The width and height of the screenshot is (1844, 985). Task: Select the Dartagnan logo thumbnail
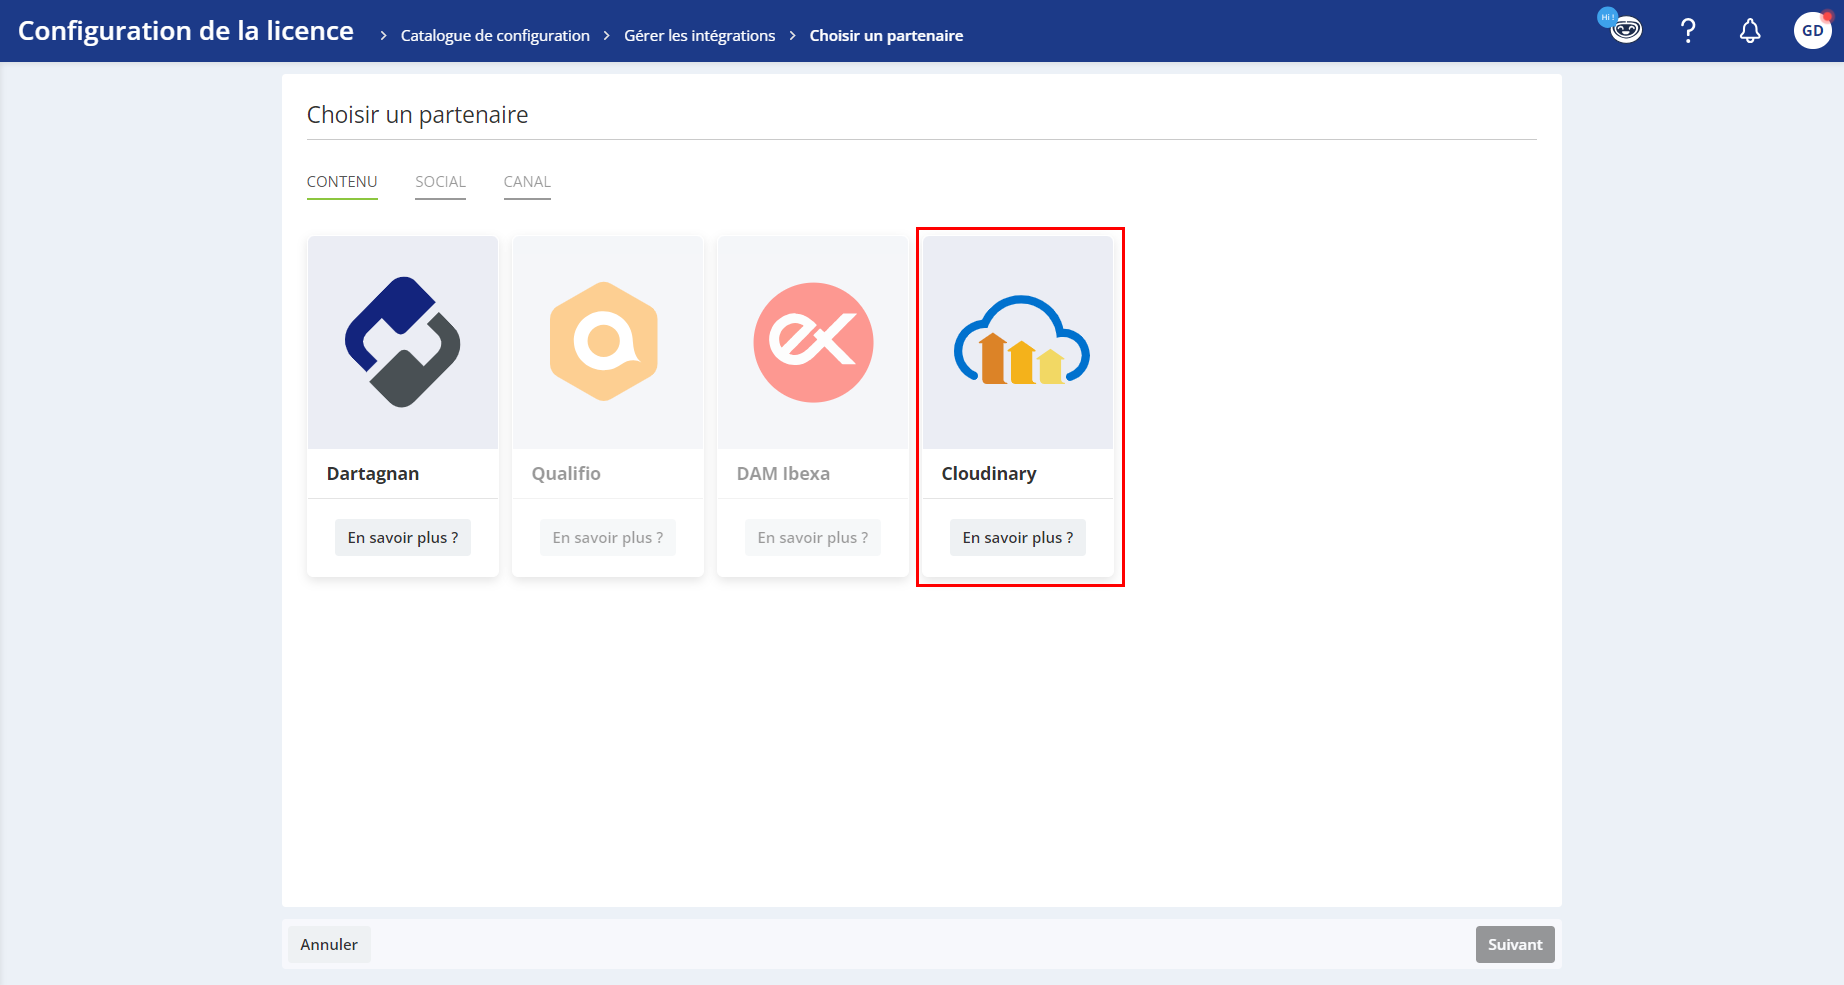click(x=403, y=342)
